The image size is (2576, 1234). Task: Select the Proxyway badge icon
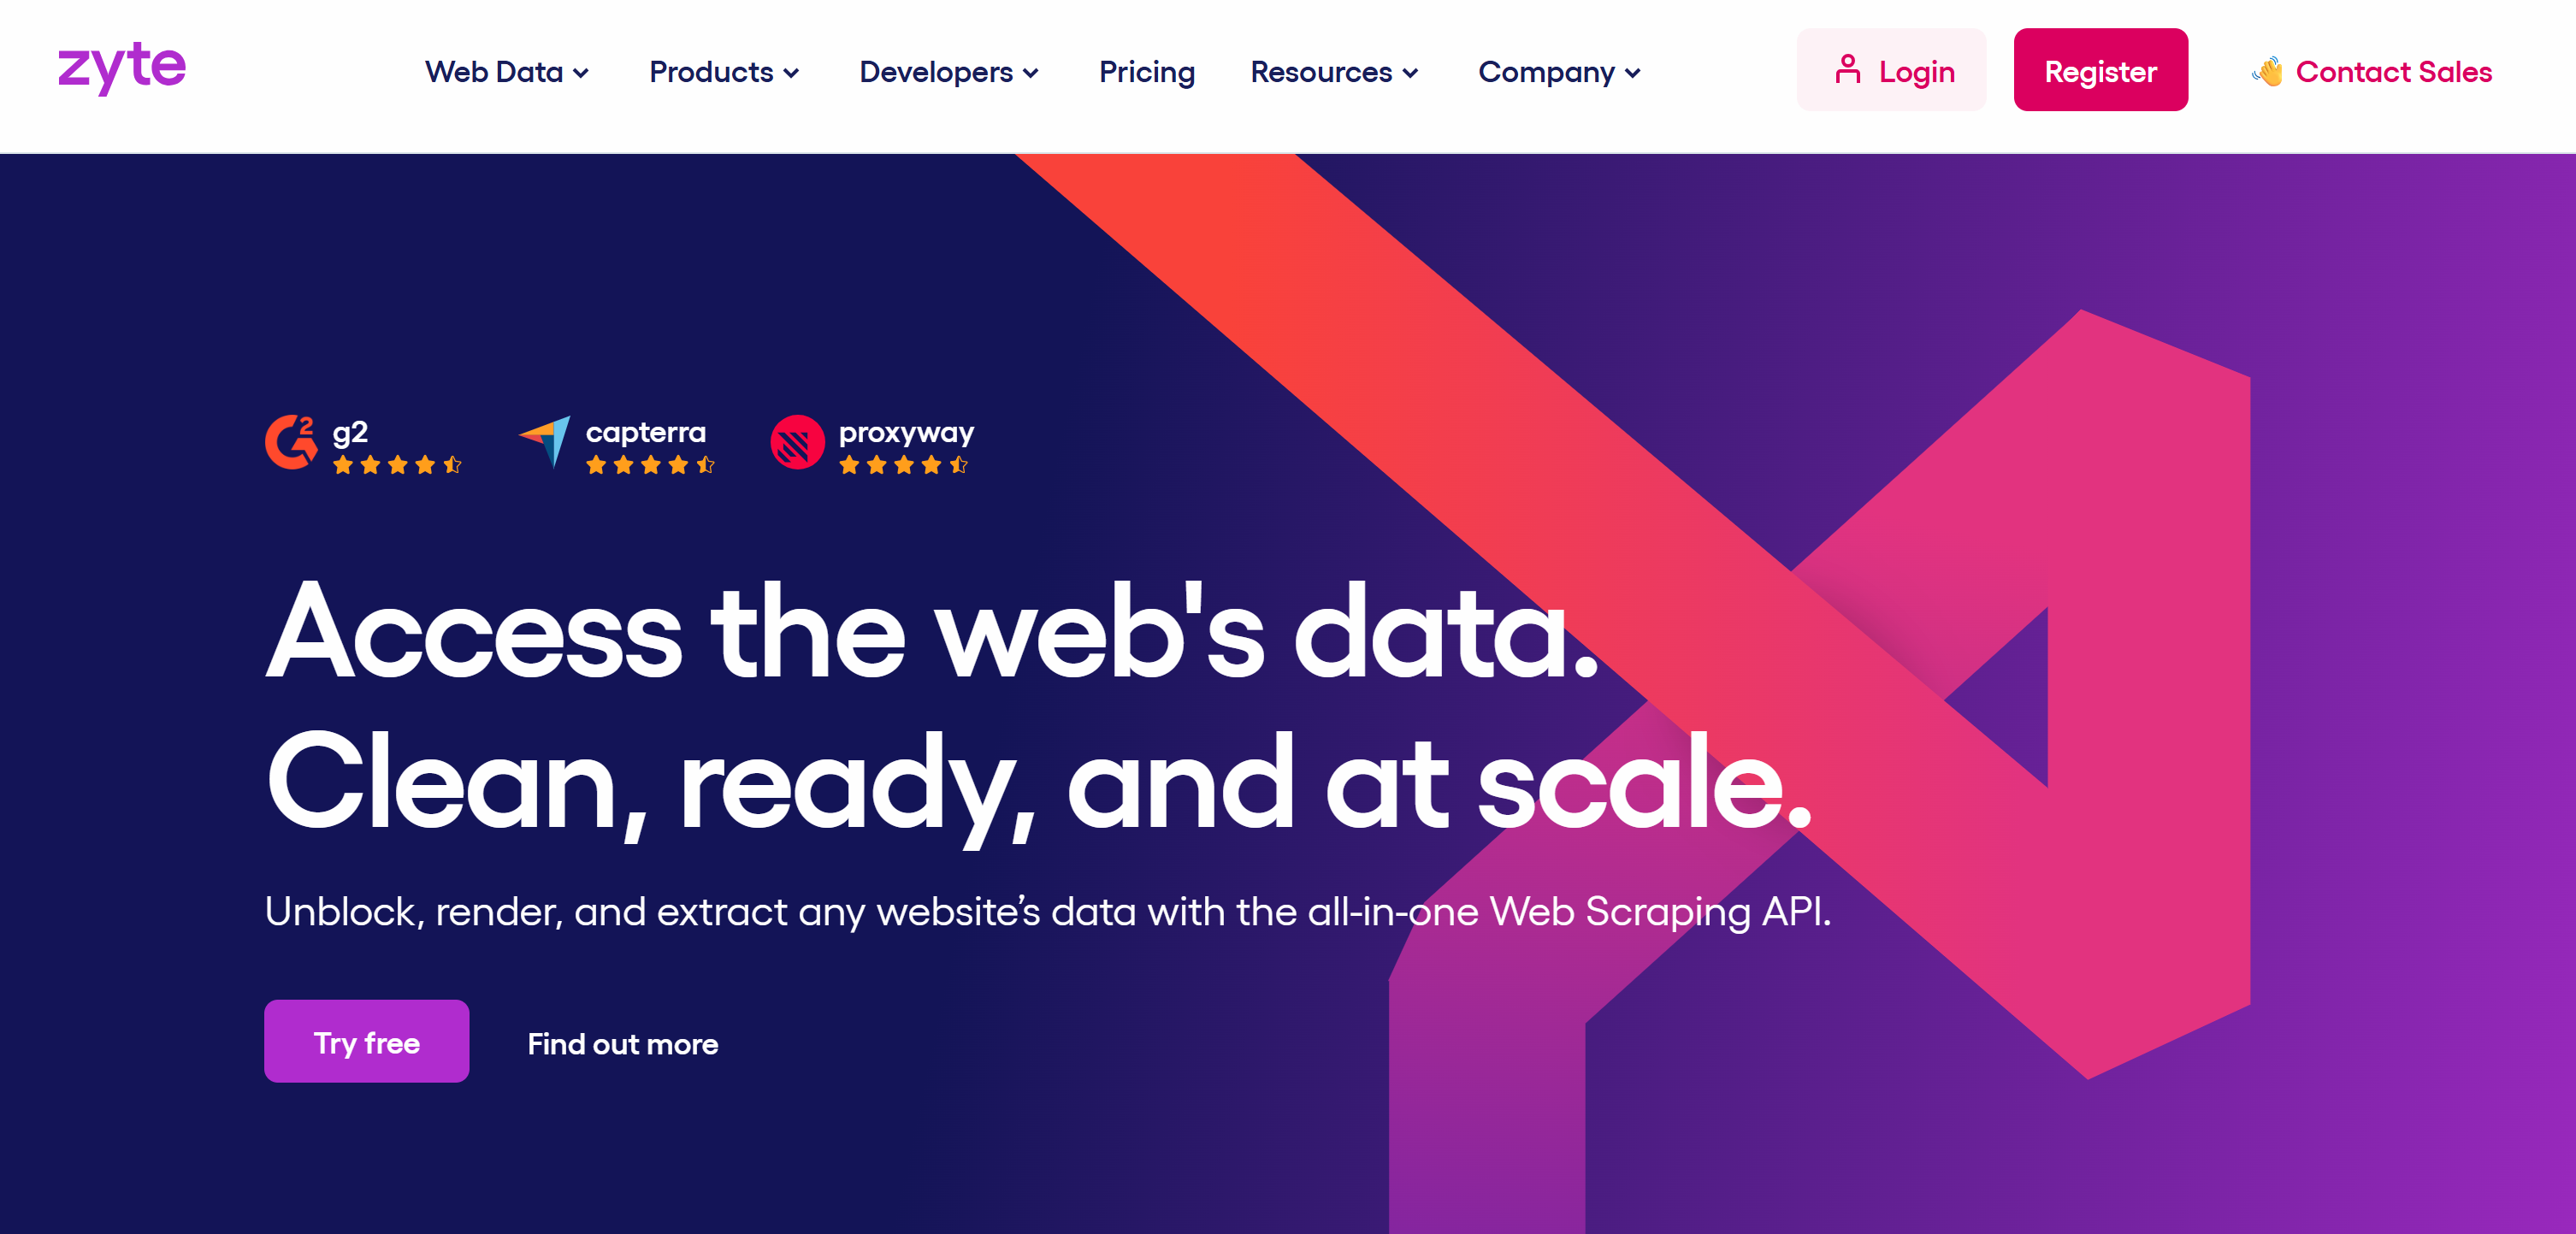[796, 443]
